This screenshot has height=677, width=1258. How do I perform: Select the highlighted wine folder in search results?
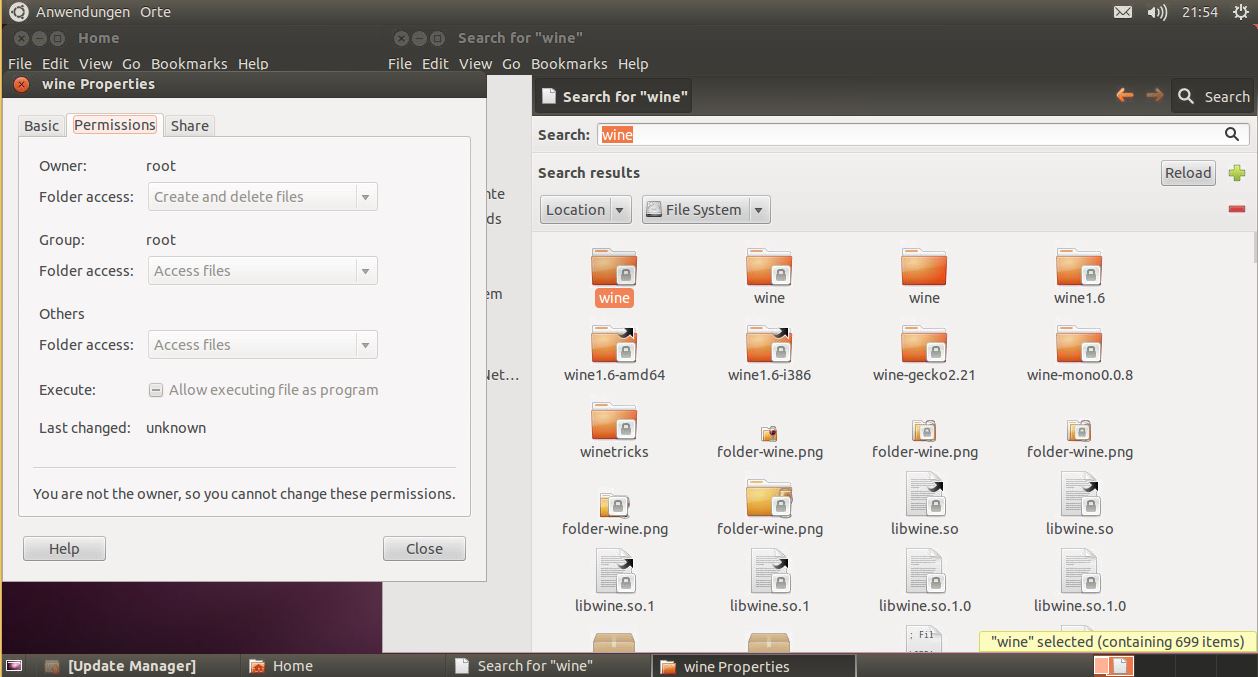[614, 277]
